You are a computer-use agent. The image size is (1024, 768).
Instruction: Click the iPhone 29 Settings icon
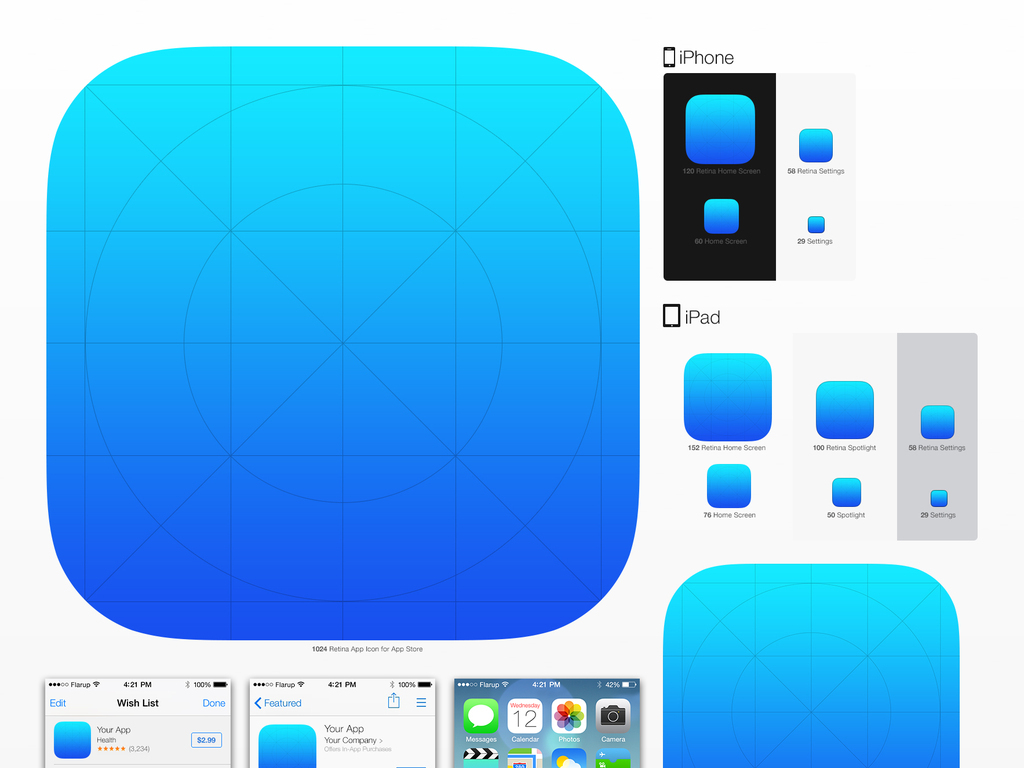(x=816, y=225)
